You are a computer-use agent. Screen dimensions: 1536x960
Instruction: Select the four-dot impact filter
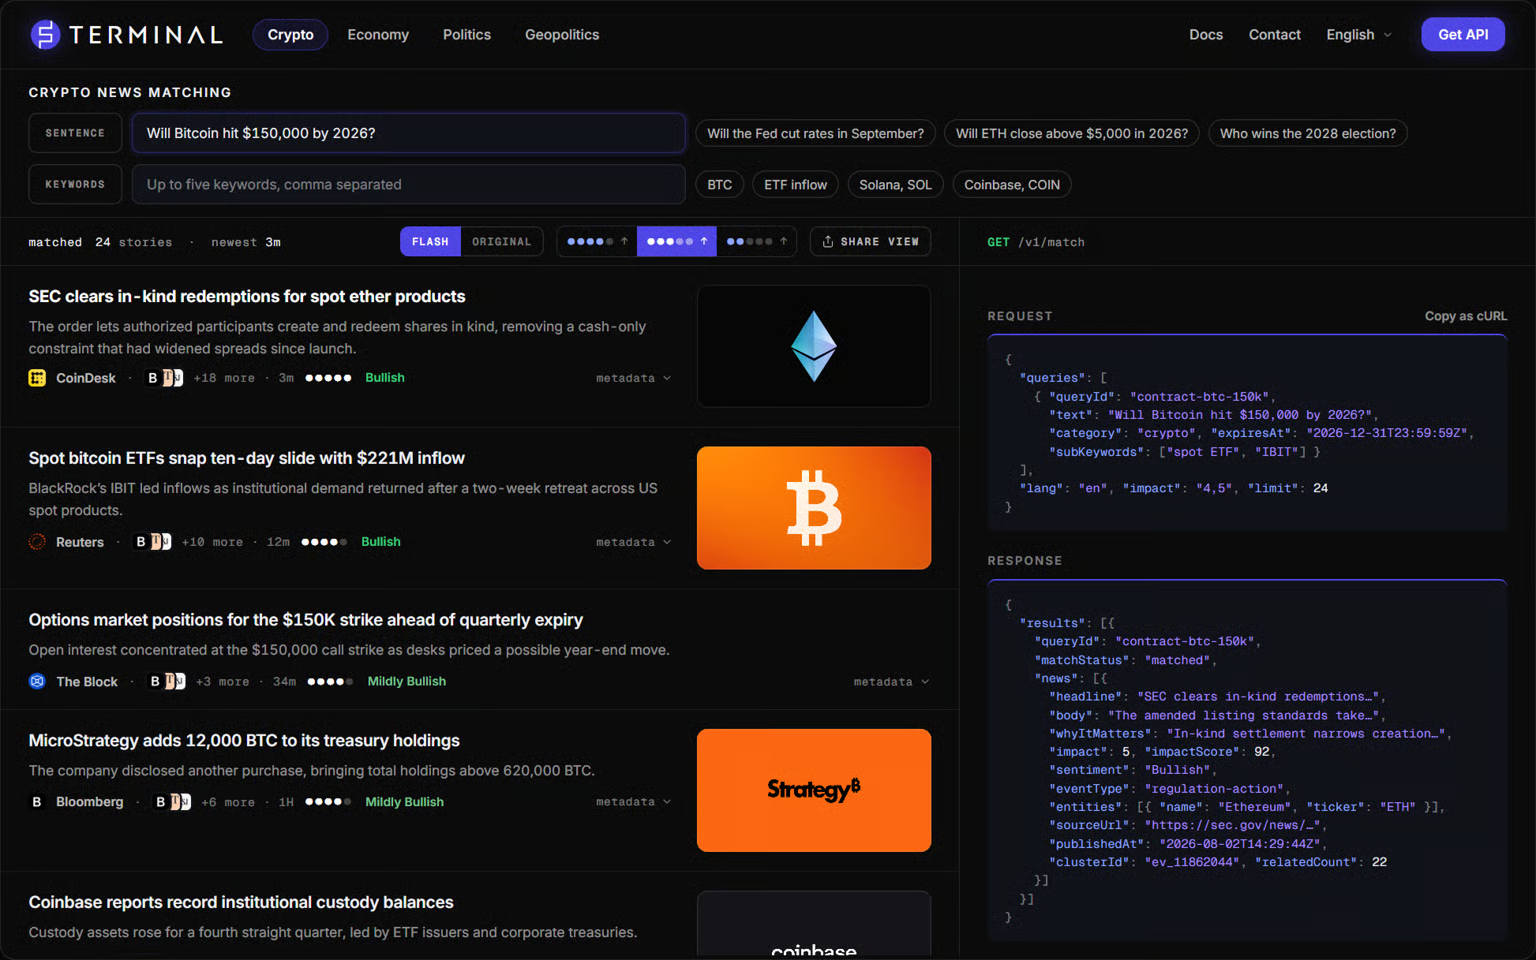click(597, 241)
